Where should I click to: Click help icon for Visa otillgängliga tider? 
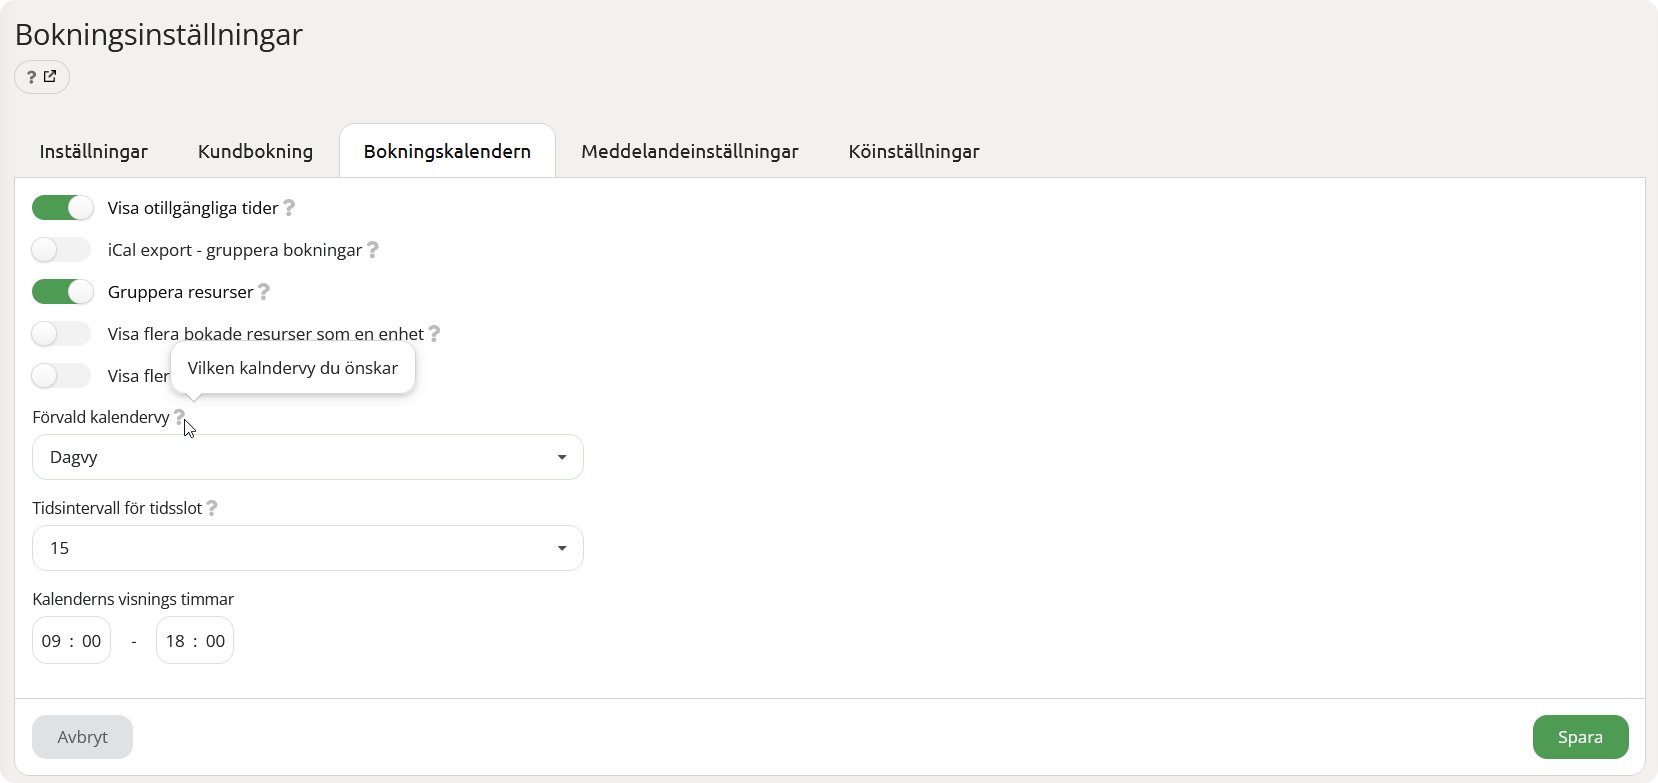(x=289, y=207)
